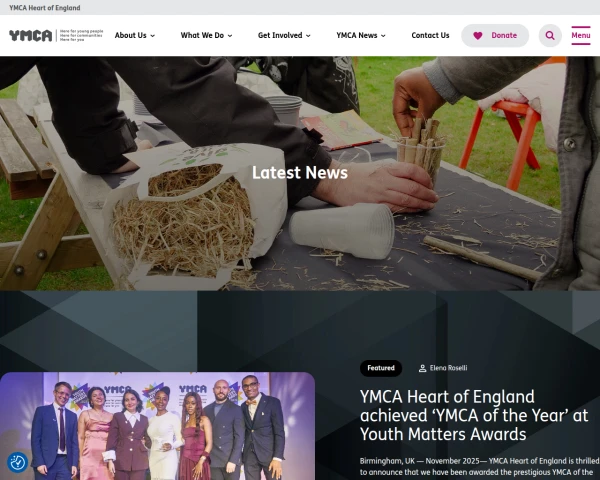The image size is (600, 480).
Task: Open the awards group photo thumbnail
Action: click(x=157, y=426)
